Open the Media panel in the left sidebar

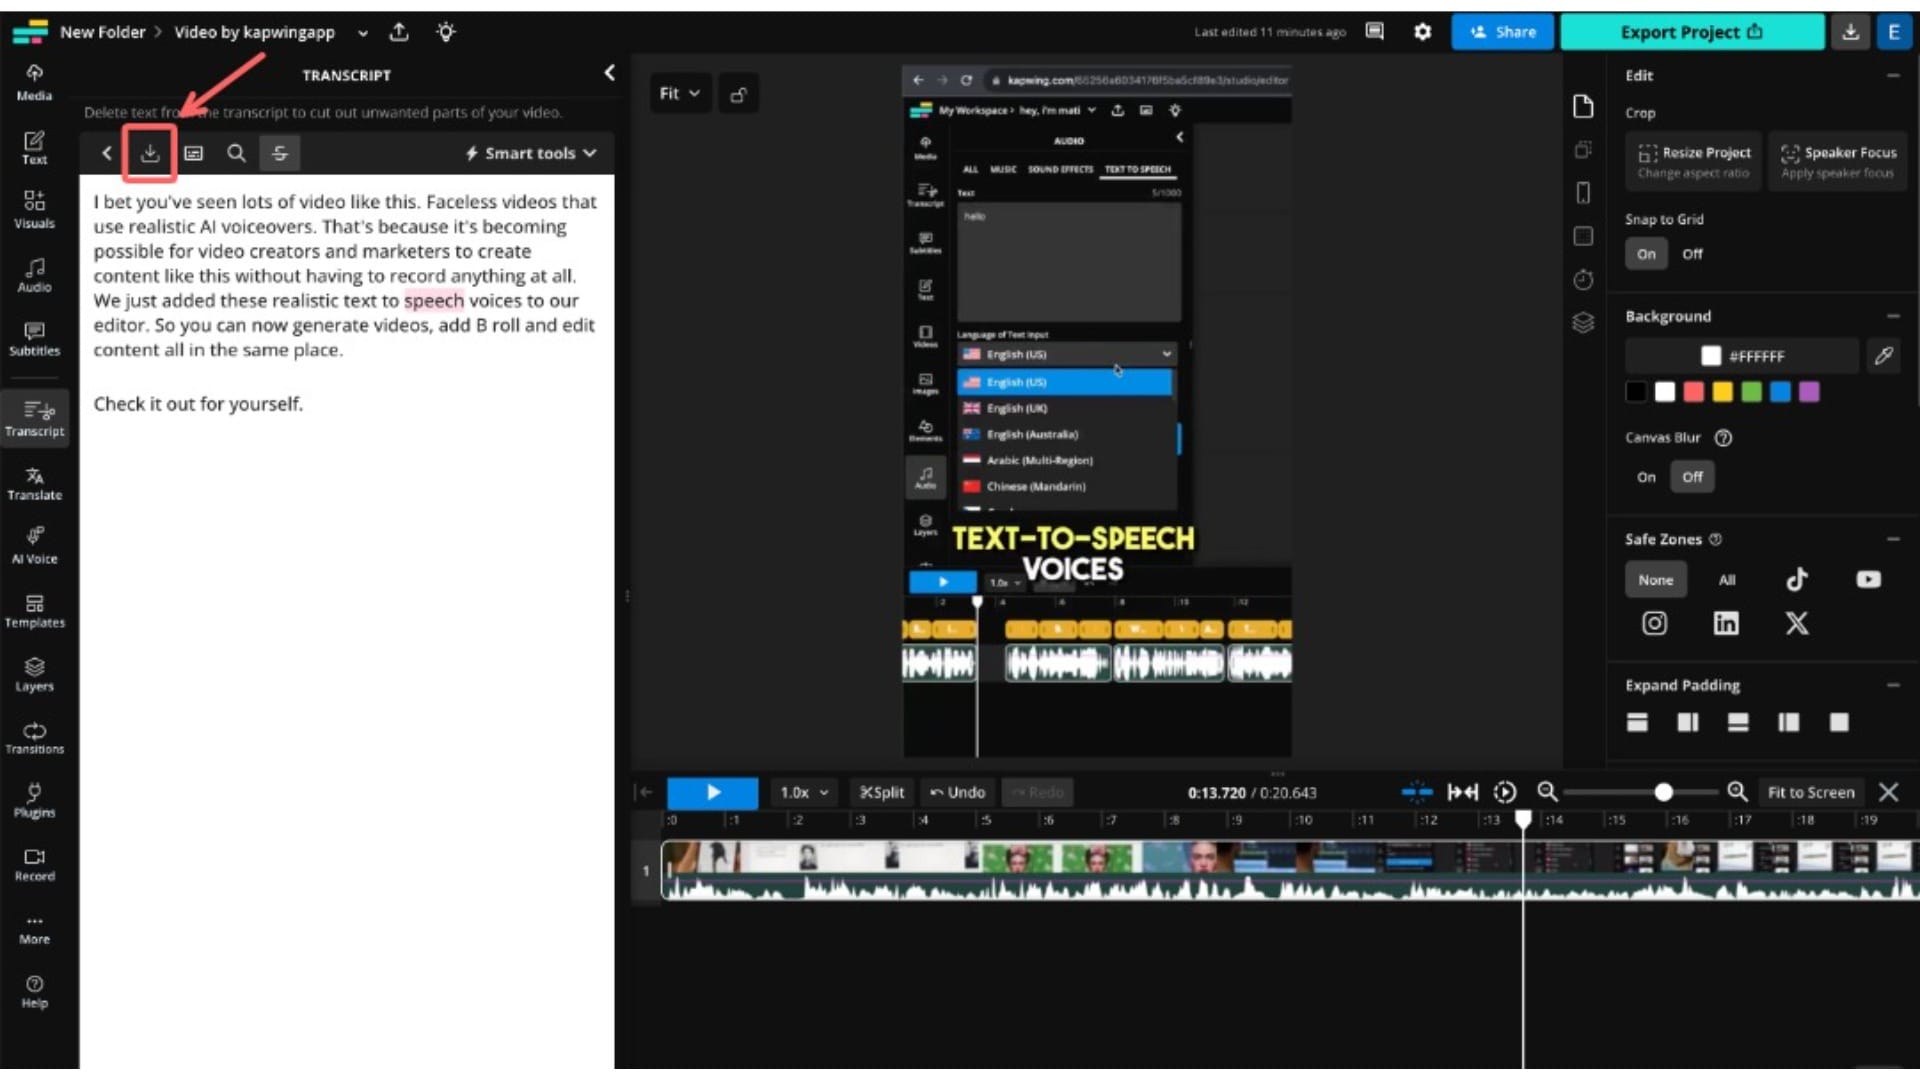click(35, 82)
